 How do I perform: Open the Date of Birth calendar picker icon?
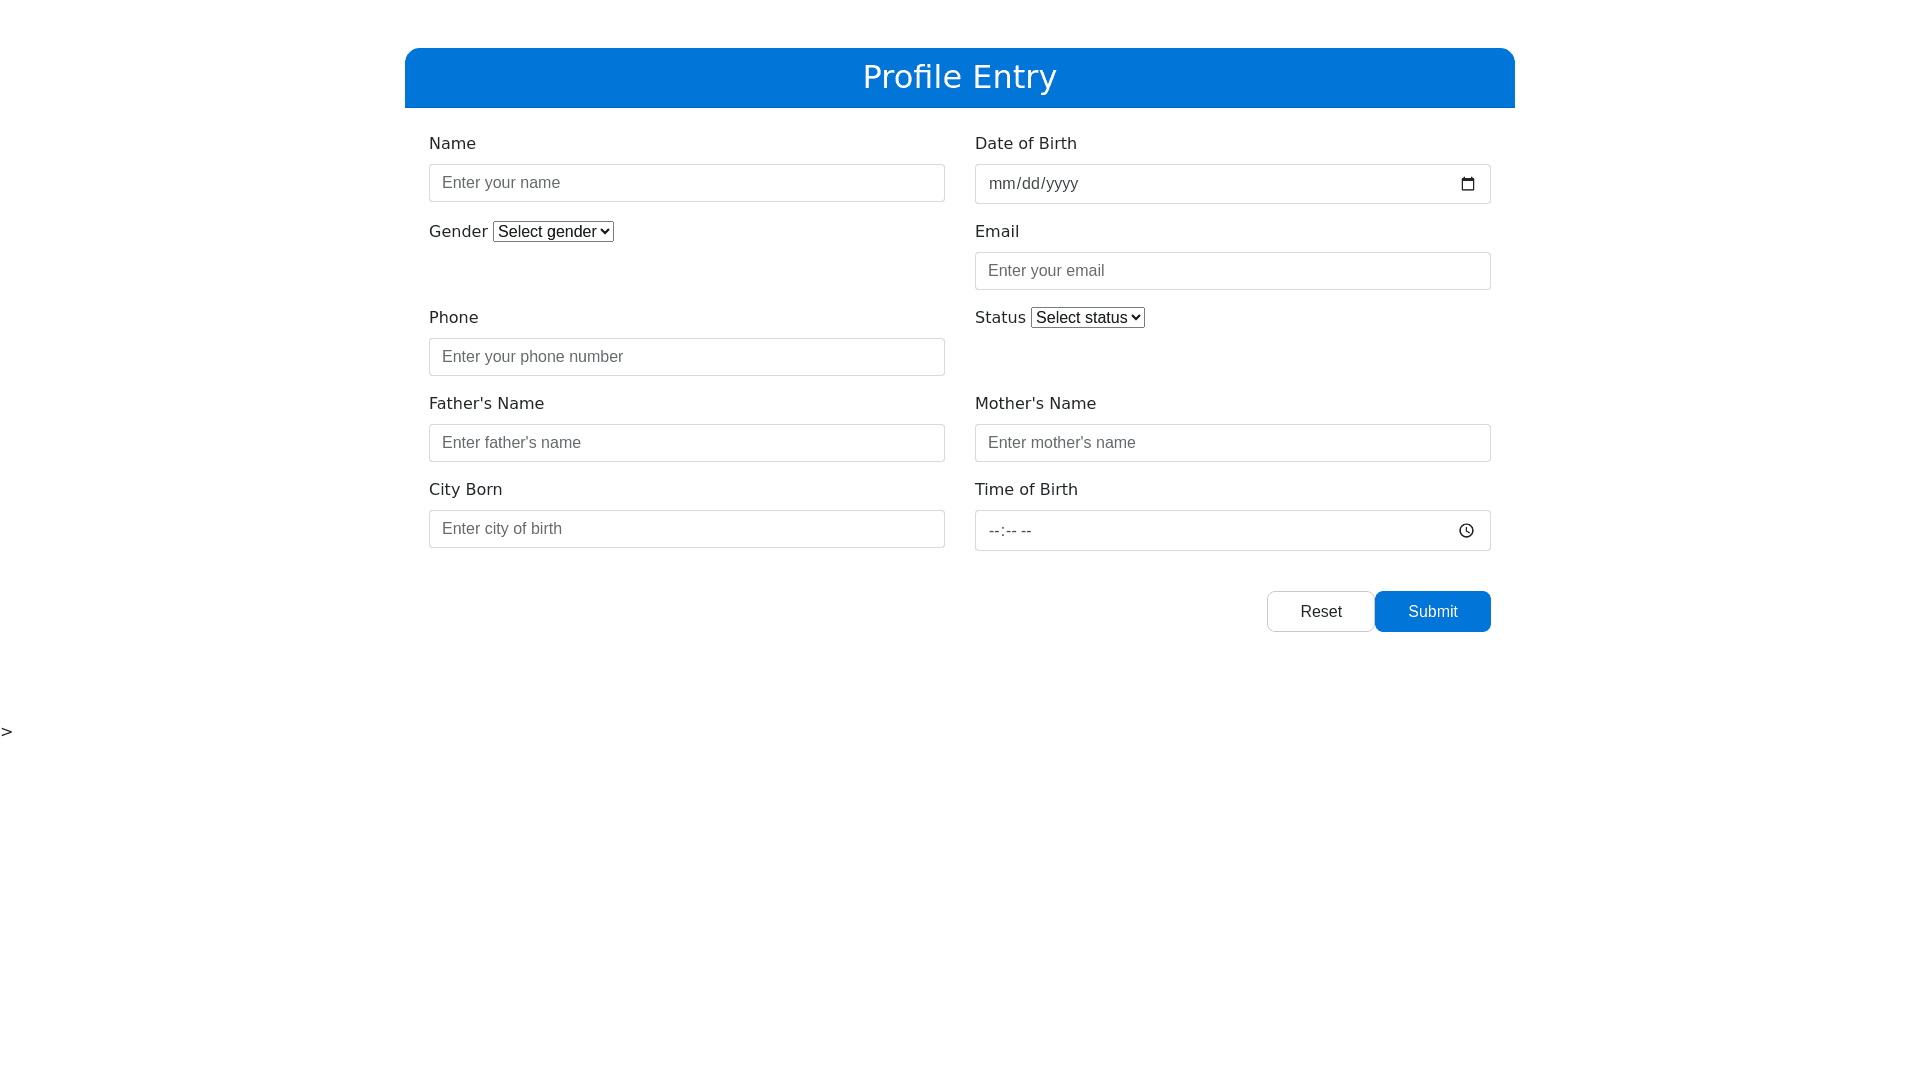tap(1467, 184)
